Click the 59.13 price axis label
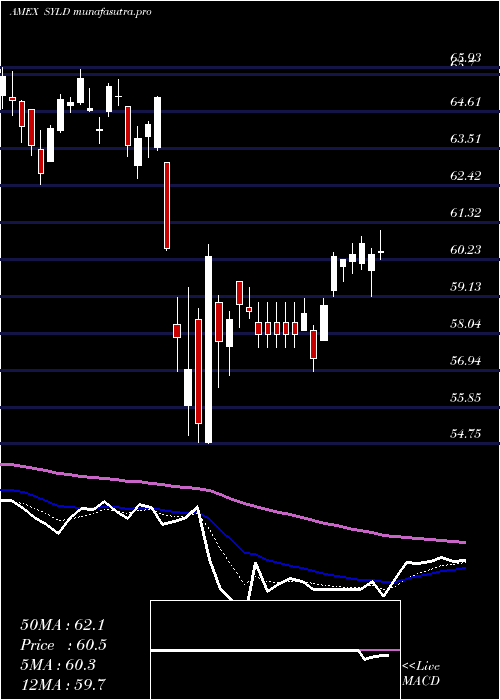 (466, 286)
